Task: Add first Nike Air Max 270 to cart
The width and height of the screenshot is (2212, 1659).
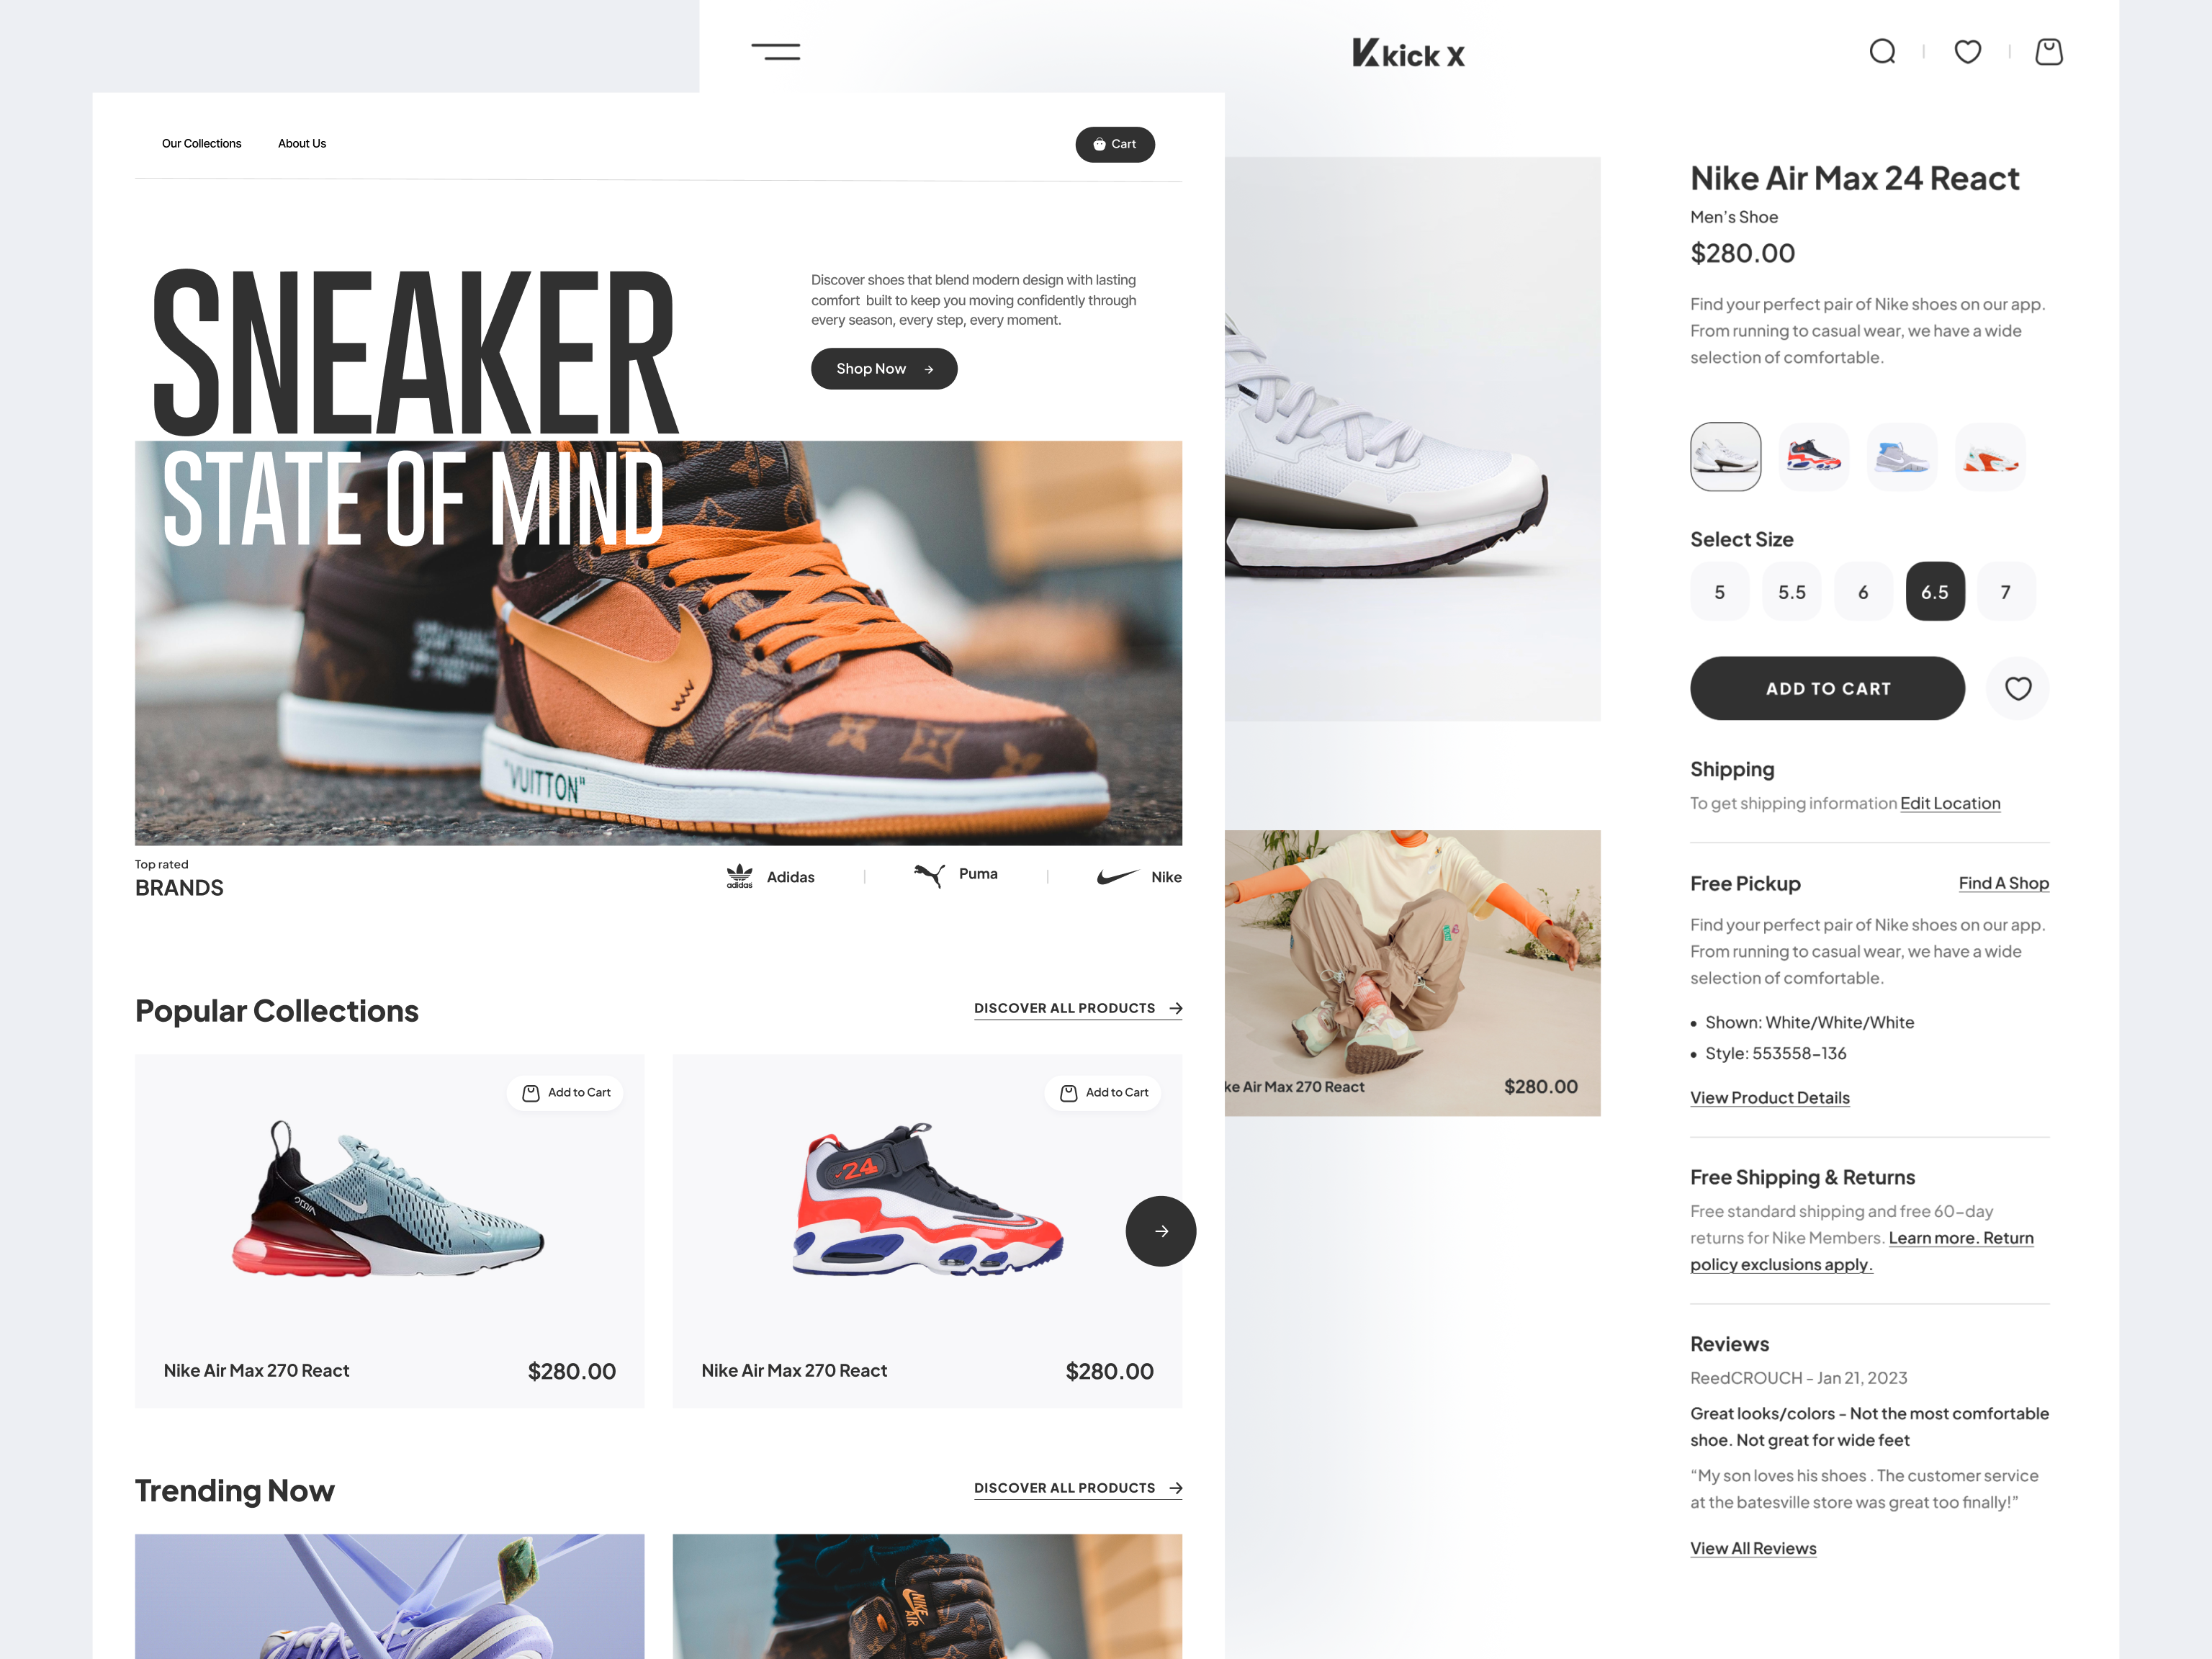Action: coord(565,1092)
